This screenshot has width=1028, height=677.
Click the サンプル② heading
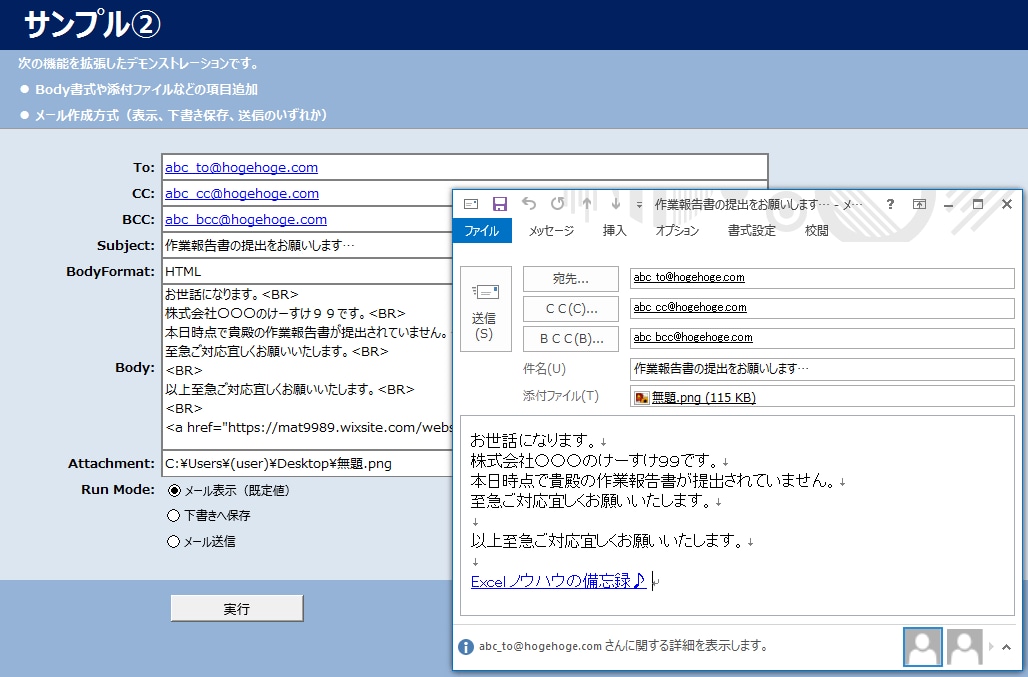click(92, 25)
